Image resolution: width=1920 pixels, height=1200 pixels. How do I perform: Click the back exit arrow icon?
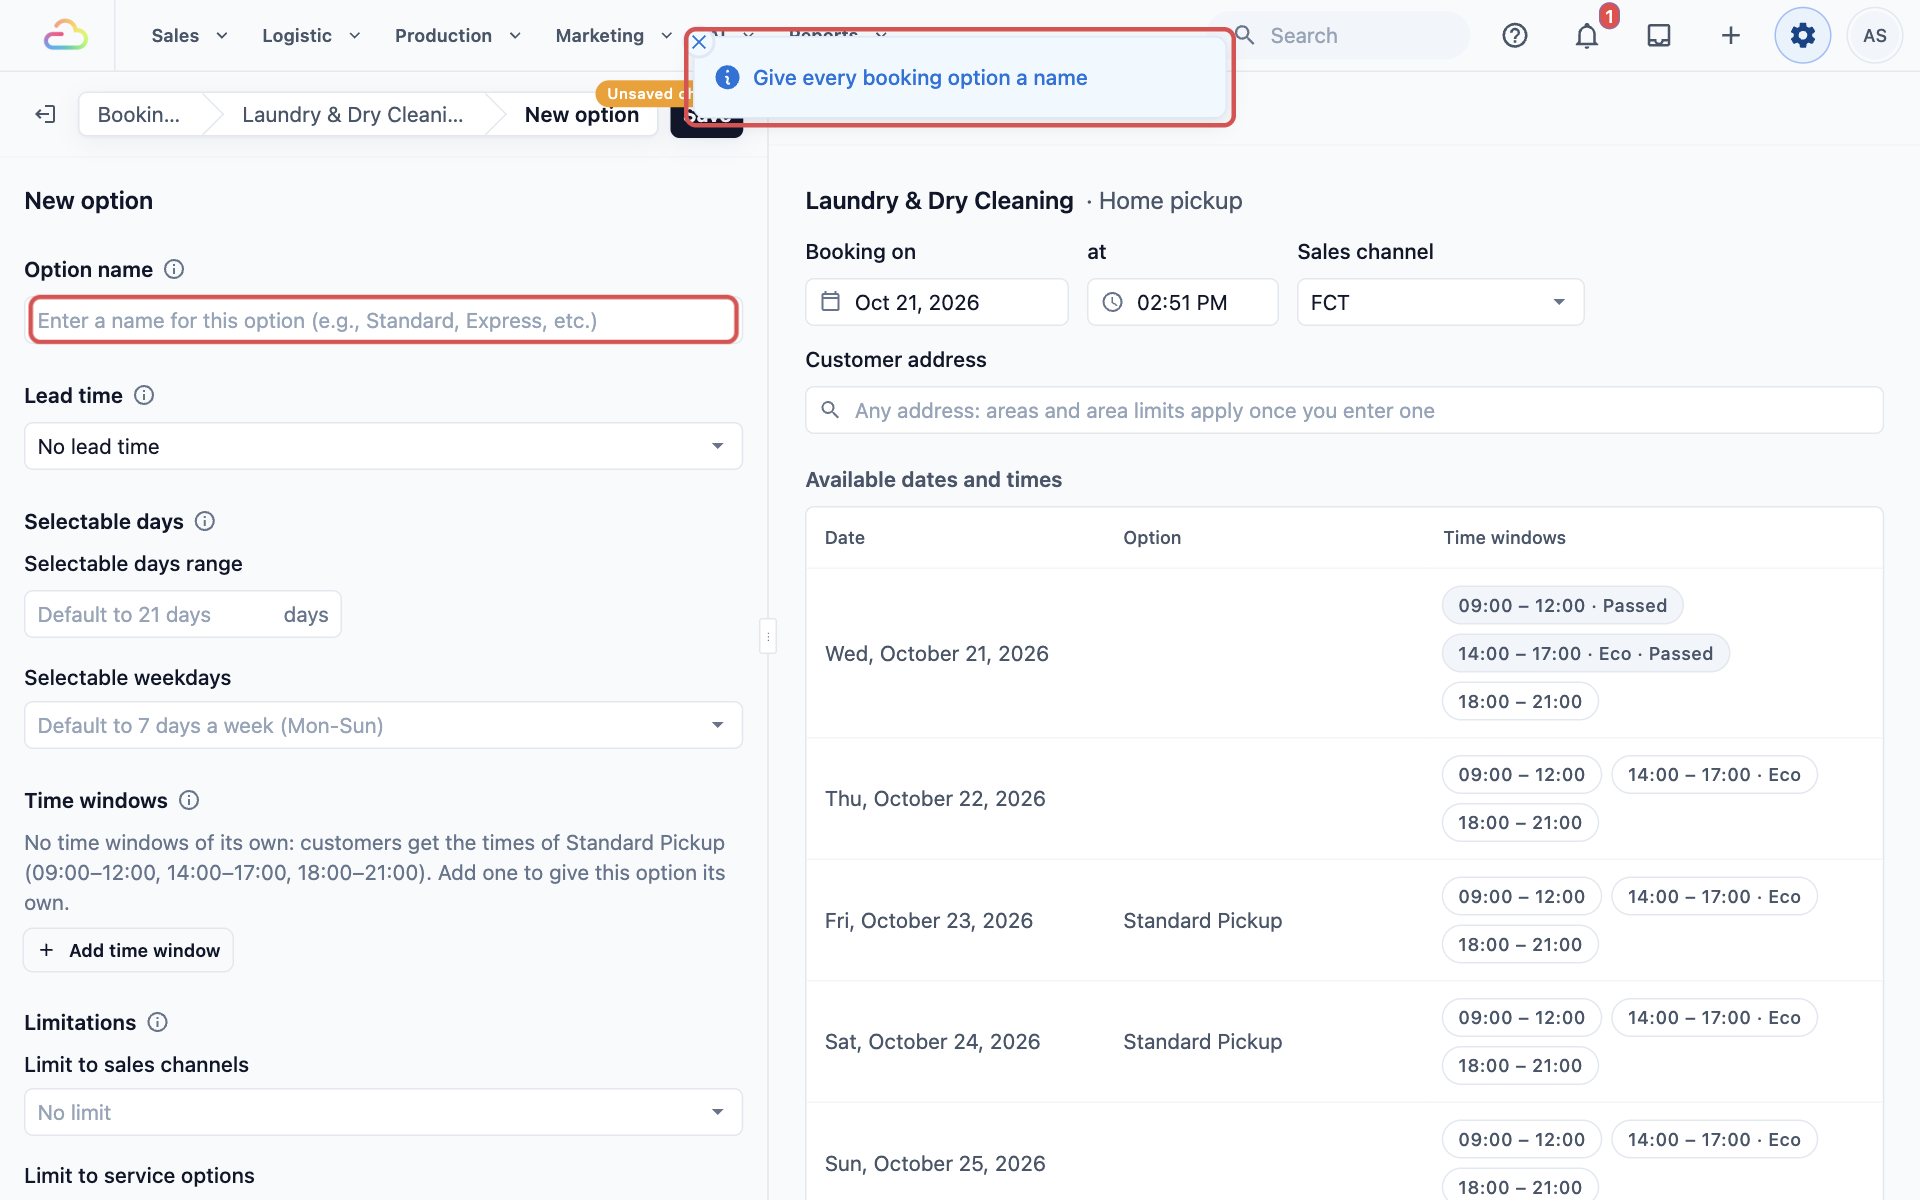(45, 114)
